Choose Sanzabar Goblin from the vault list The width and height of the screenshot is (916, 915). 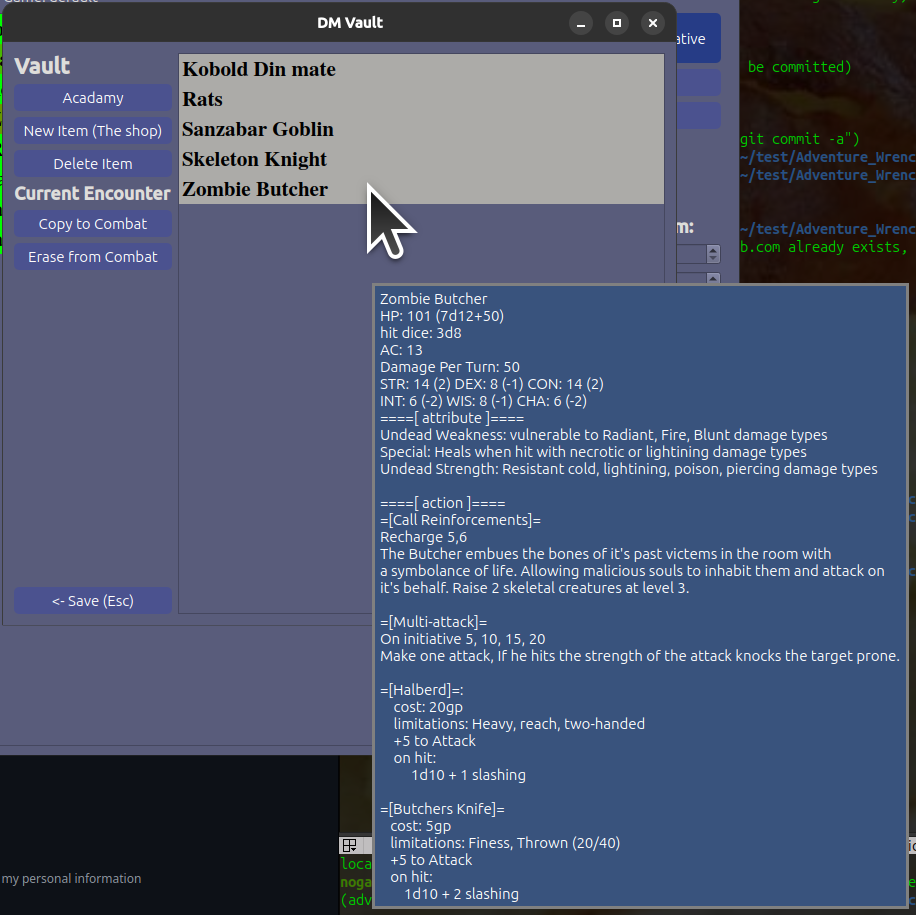(258, 129)
